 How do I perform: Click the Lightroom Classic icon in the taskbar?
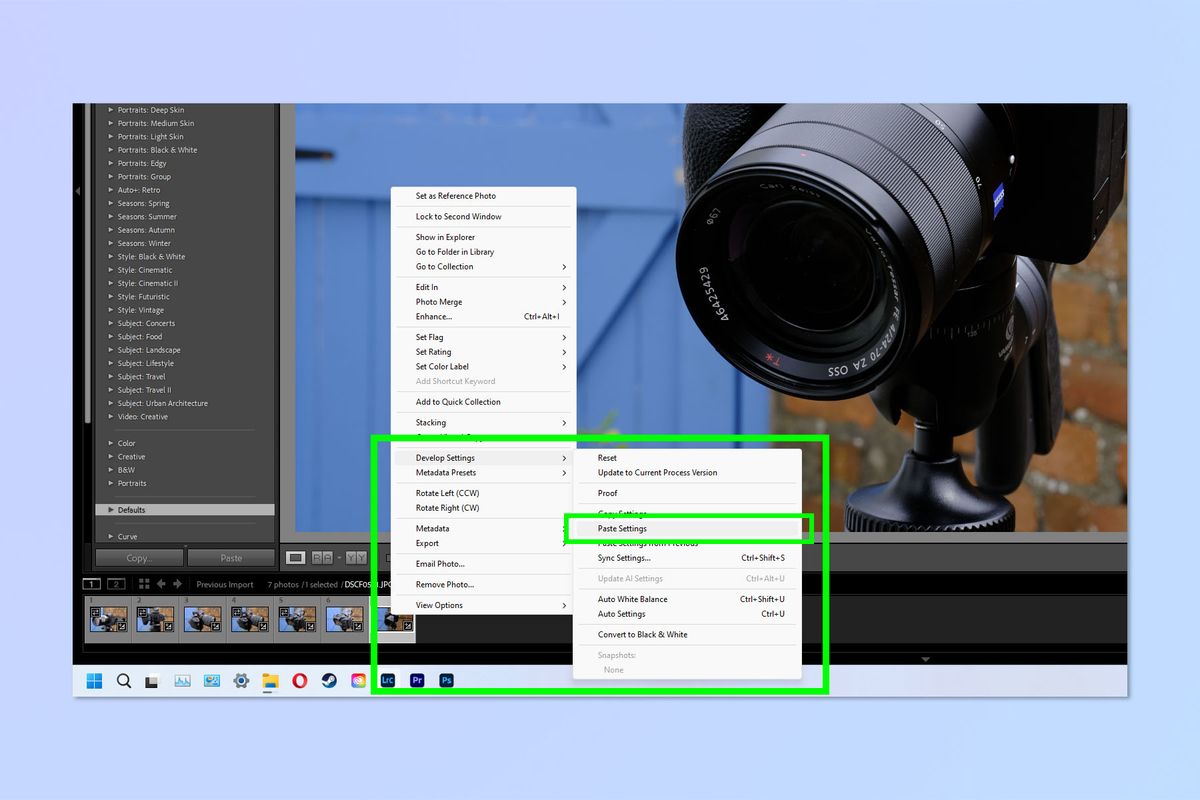pyautogui.click(x=388, y=680)
